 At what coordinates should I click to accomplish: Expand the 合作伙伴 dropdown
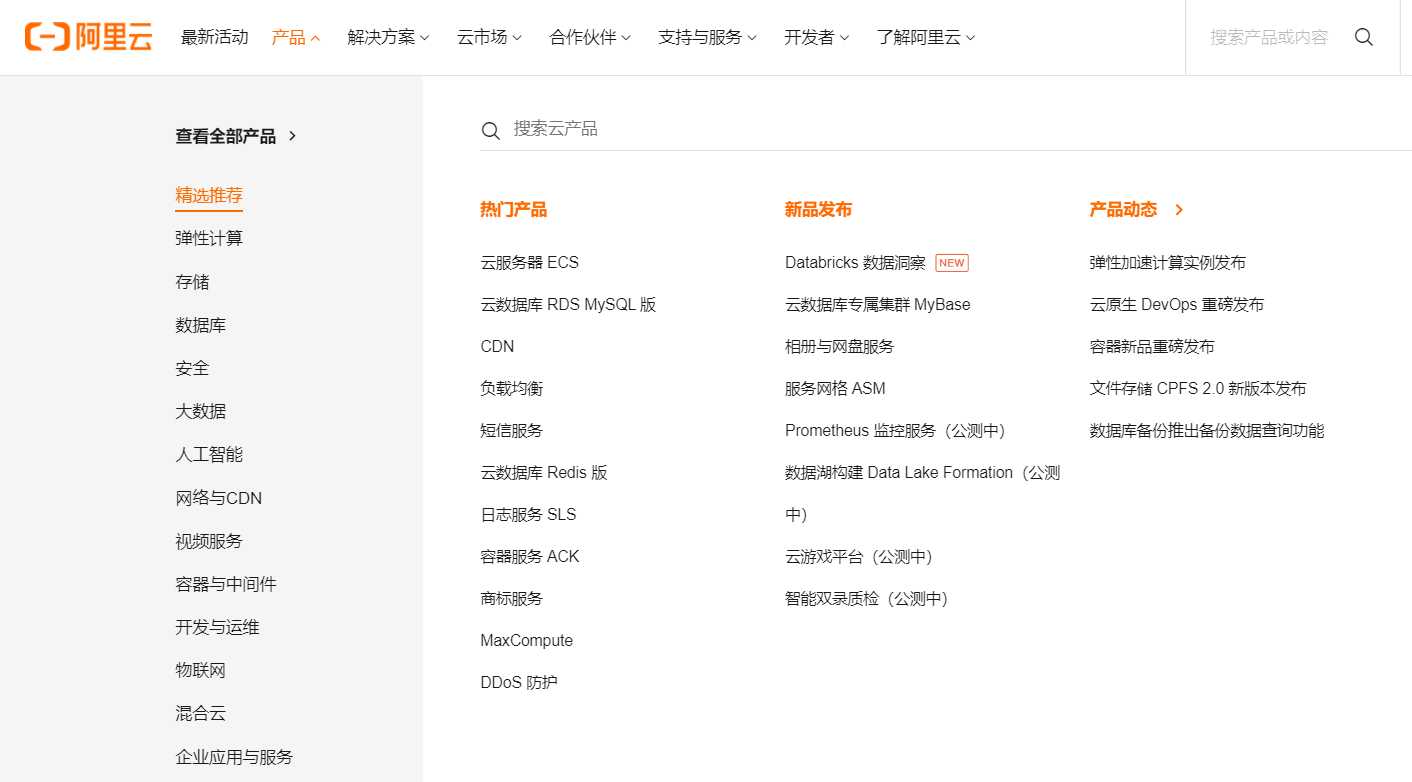point(590,37)
